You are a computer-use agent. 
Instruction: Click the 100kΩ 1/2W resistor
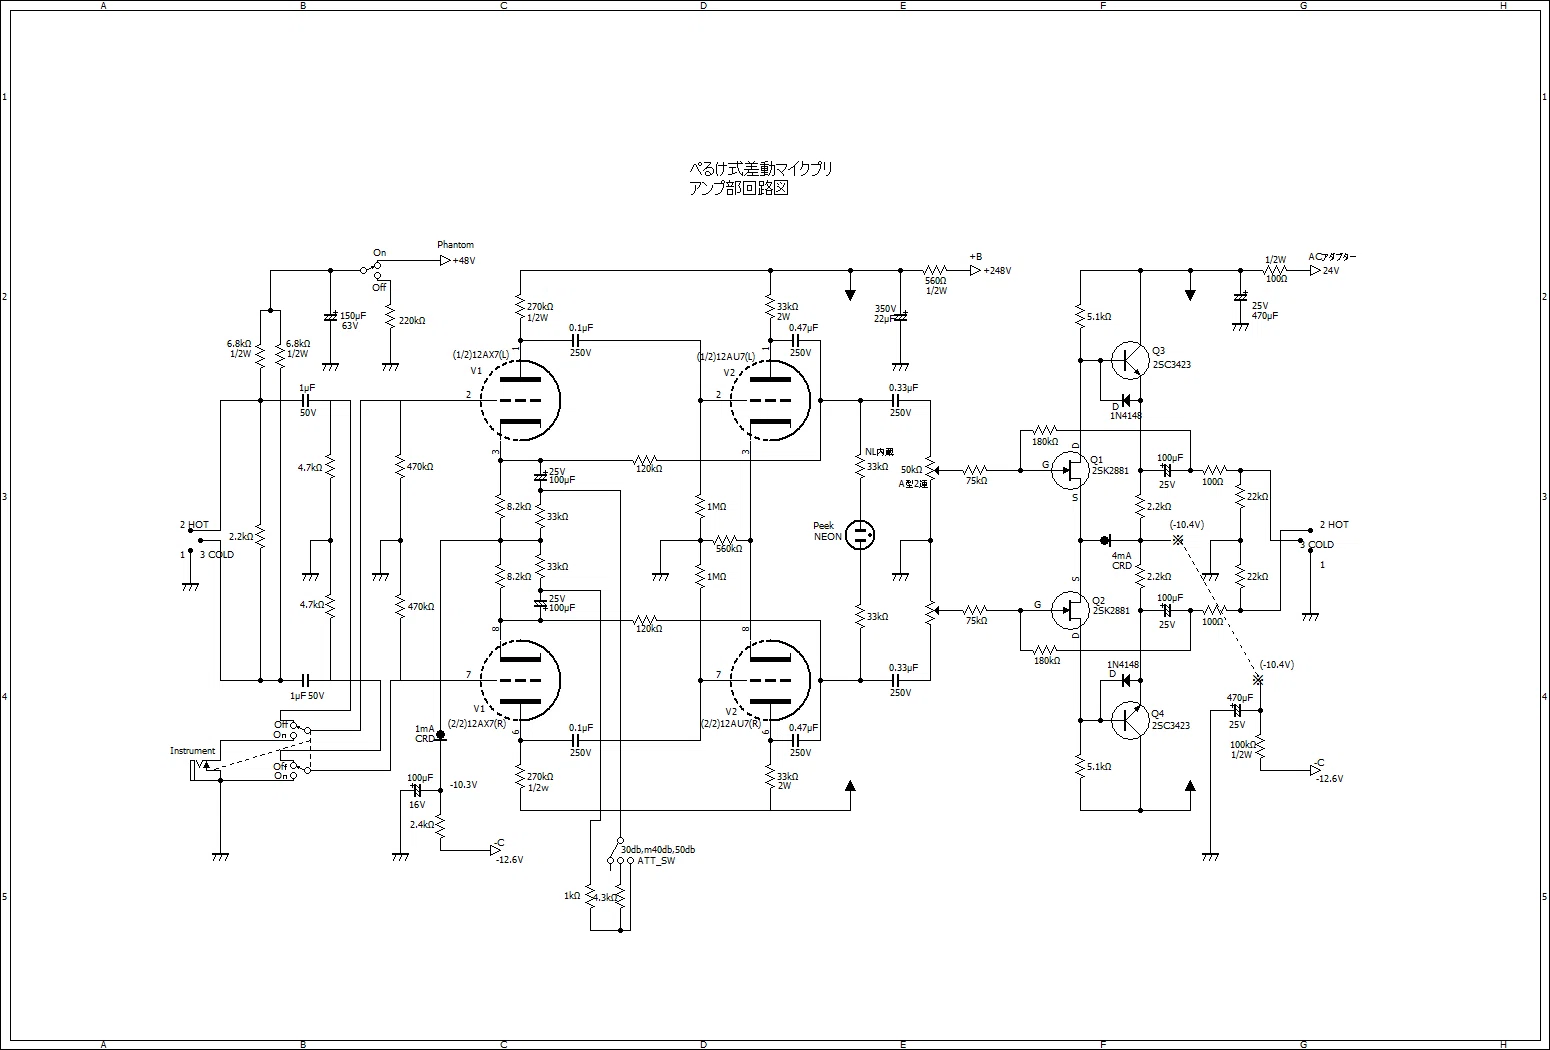tap(1260, 746)
